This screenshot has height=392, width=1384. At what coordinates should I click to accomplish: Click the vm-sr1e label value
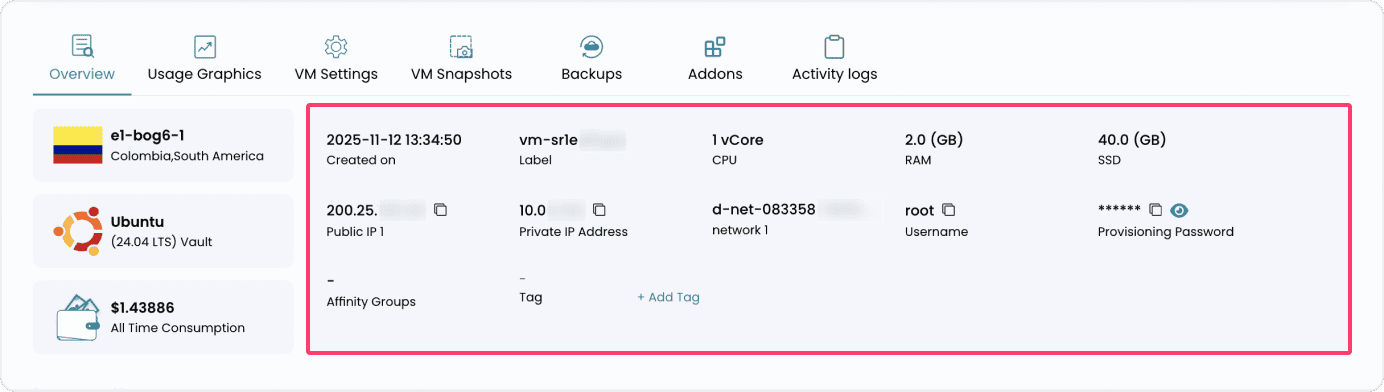[549, 140]
